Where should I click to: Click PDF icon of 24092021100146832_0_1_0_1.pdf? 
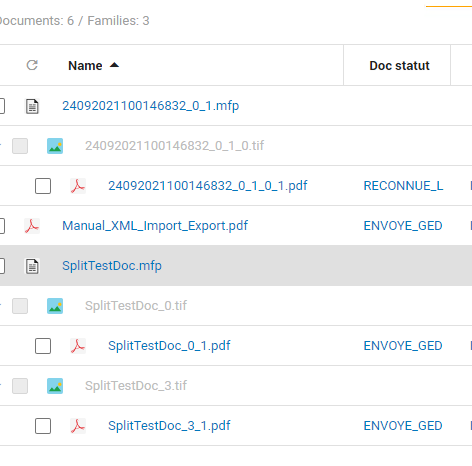click(x=78, y=186)
